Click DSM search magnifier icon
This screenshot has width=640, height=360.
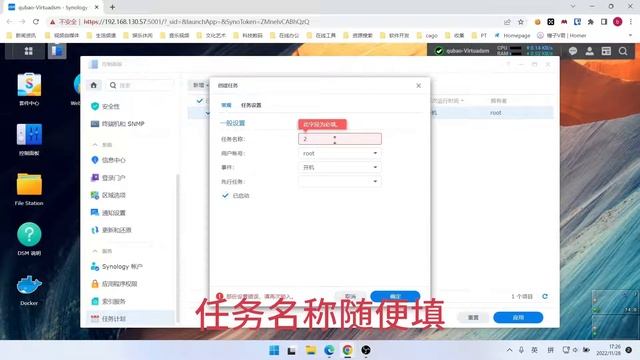(x=623, y=51)
